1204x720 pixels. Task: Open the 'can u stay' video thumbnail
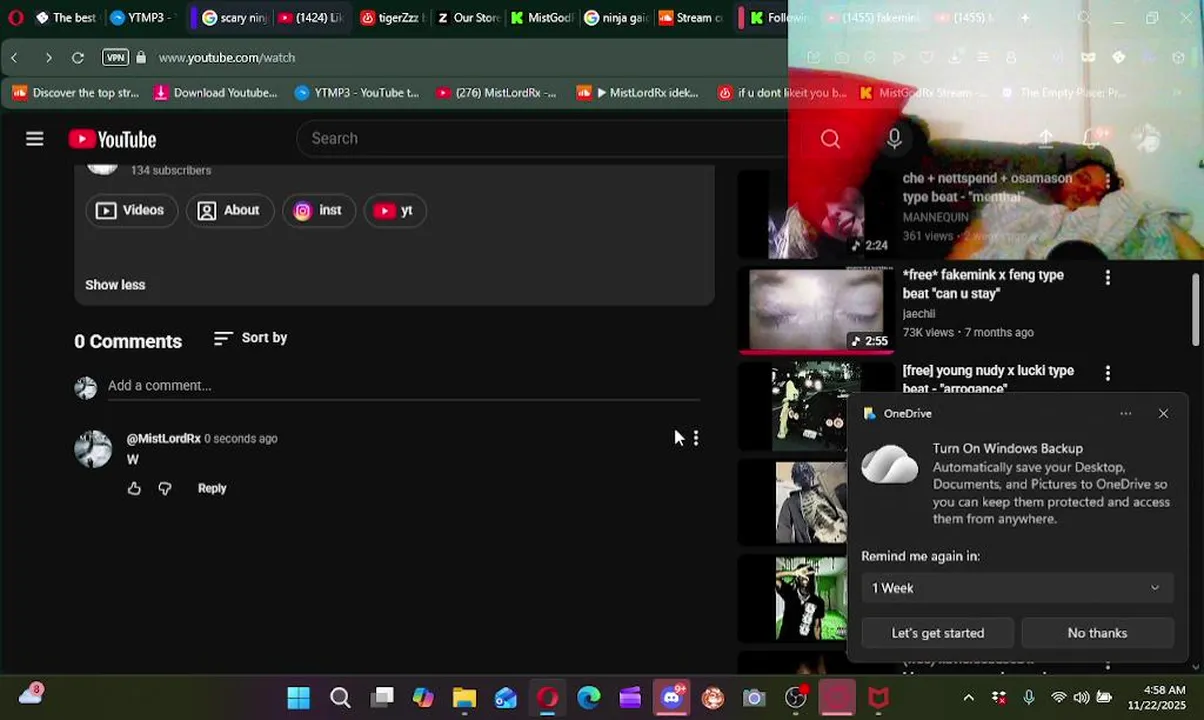point(816,309)
